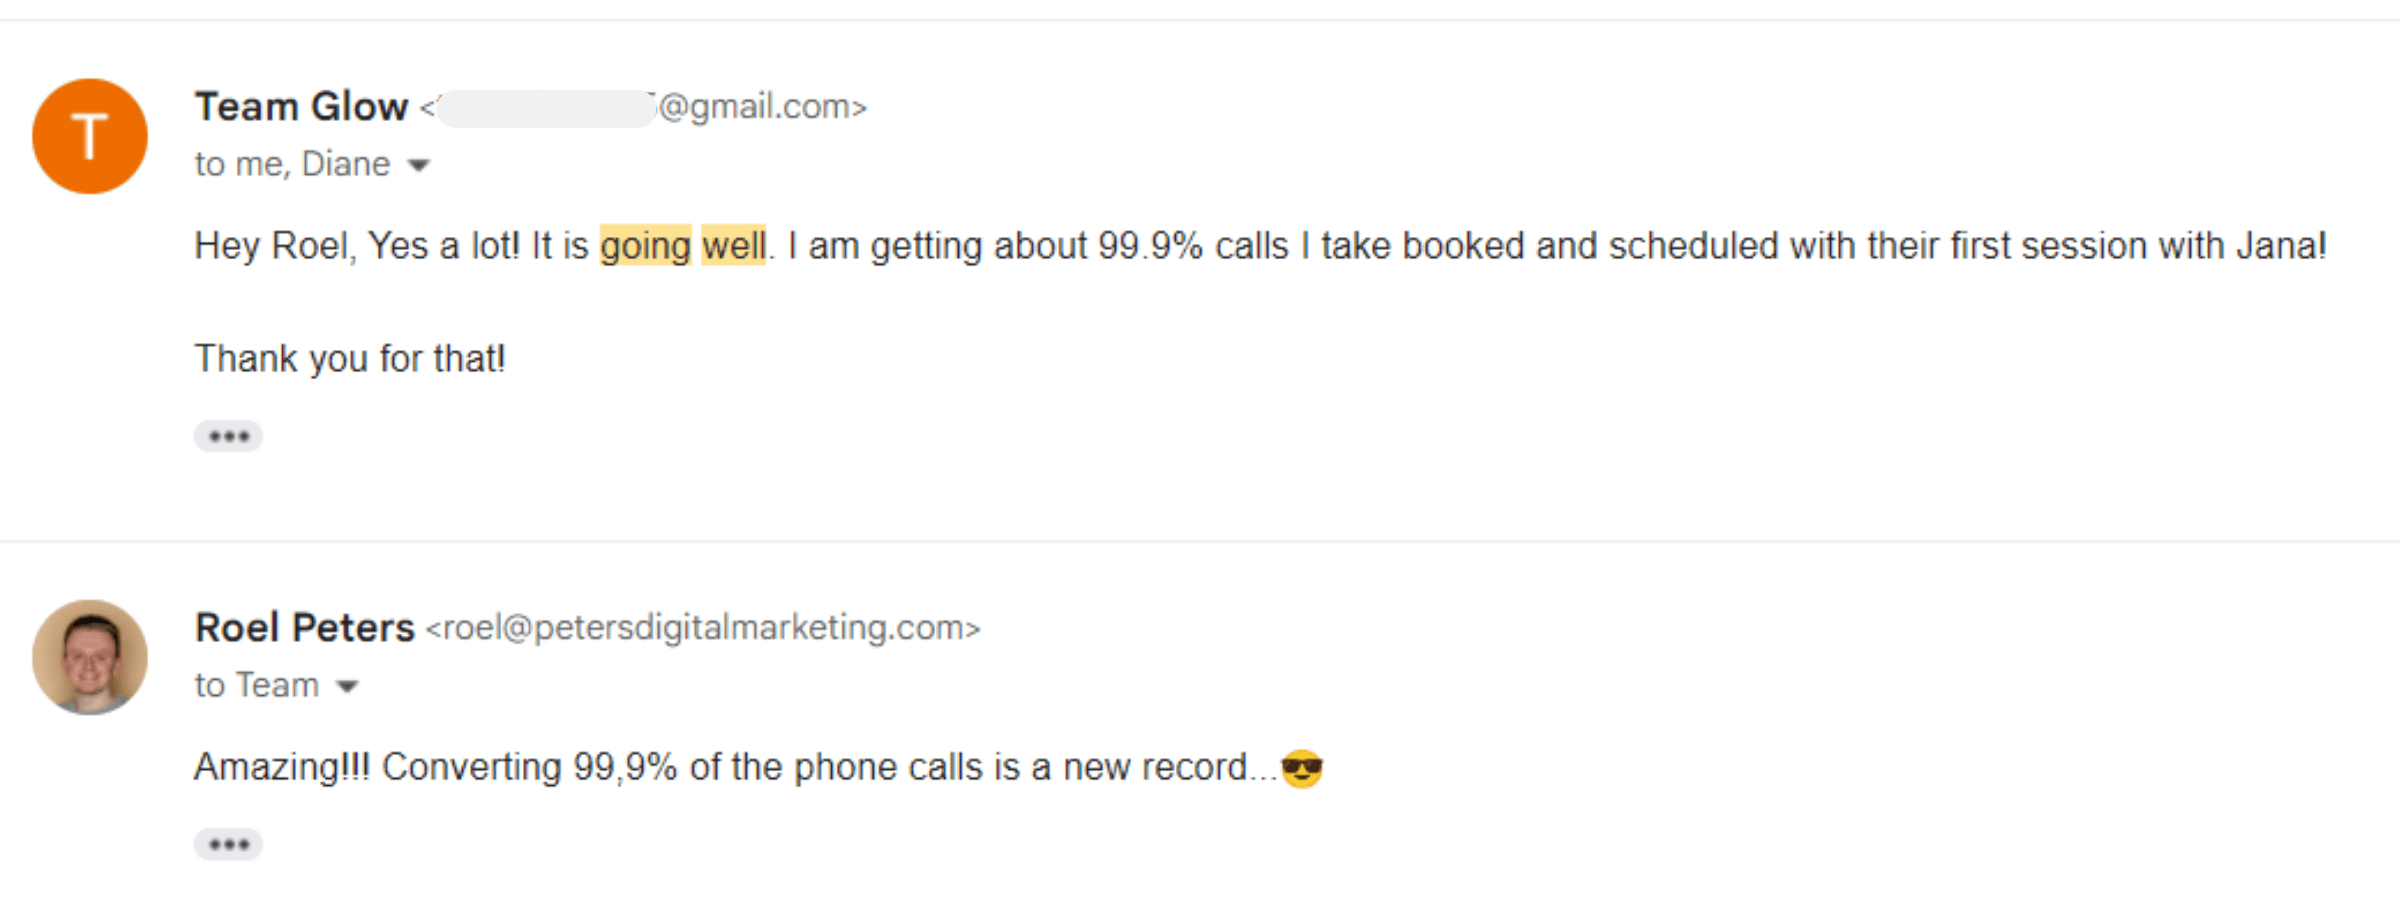Click the "Hey Roel" greeting text
This screenshot has height=900, width=2400.
pyautogui.click(x=275, y=246)
